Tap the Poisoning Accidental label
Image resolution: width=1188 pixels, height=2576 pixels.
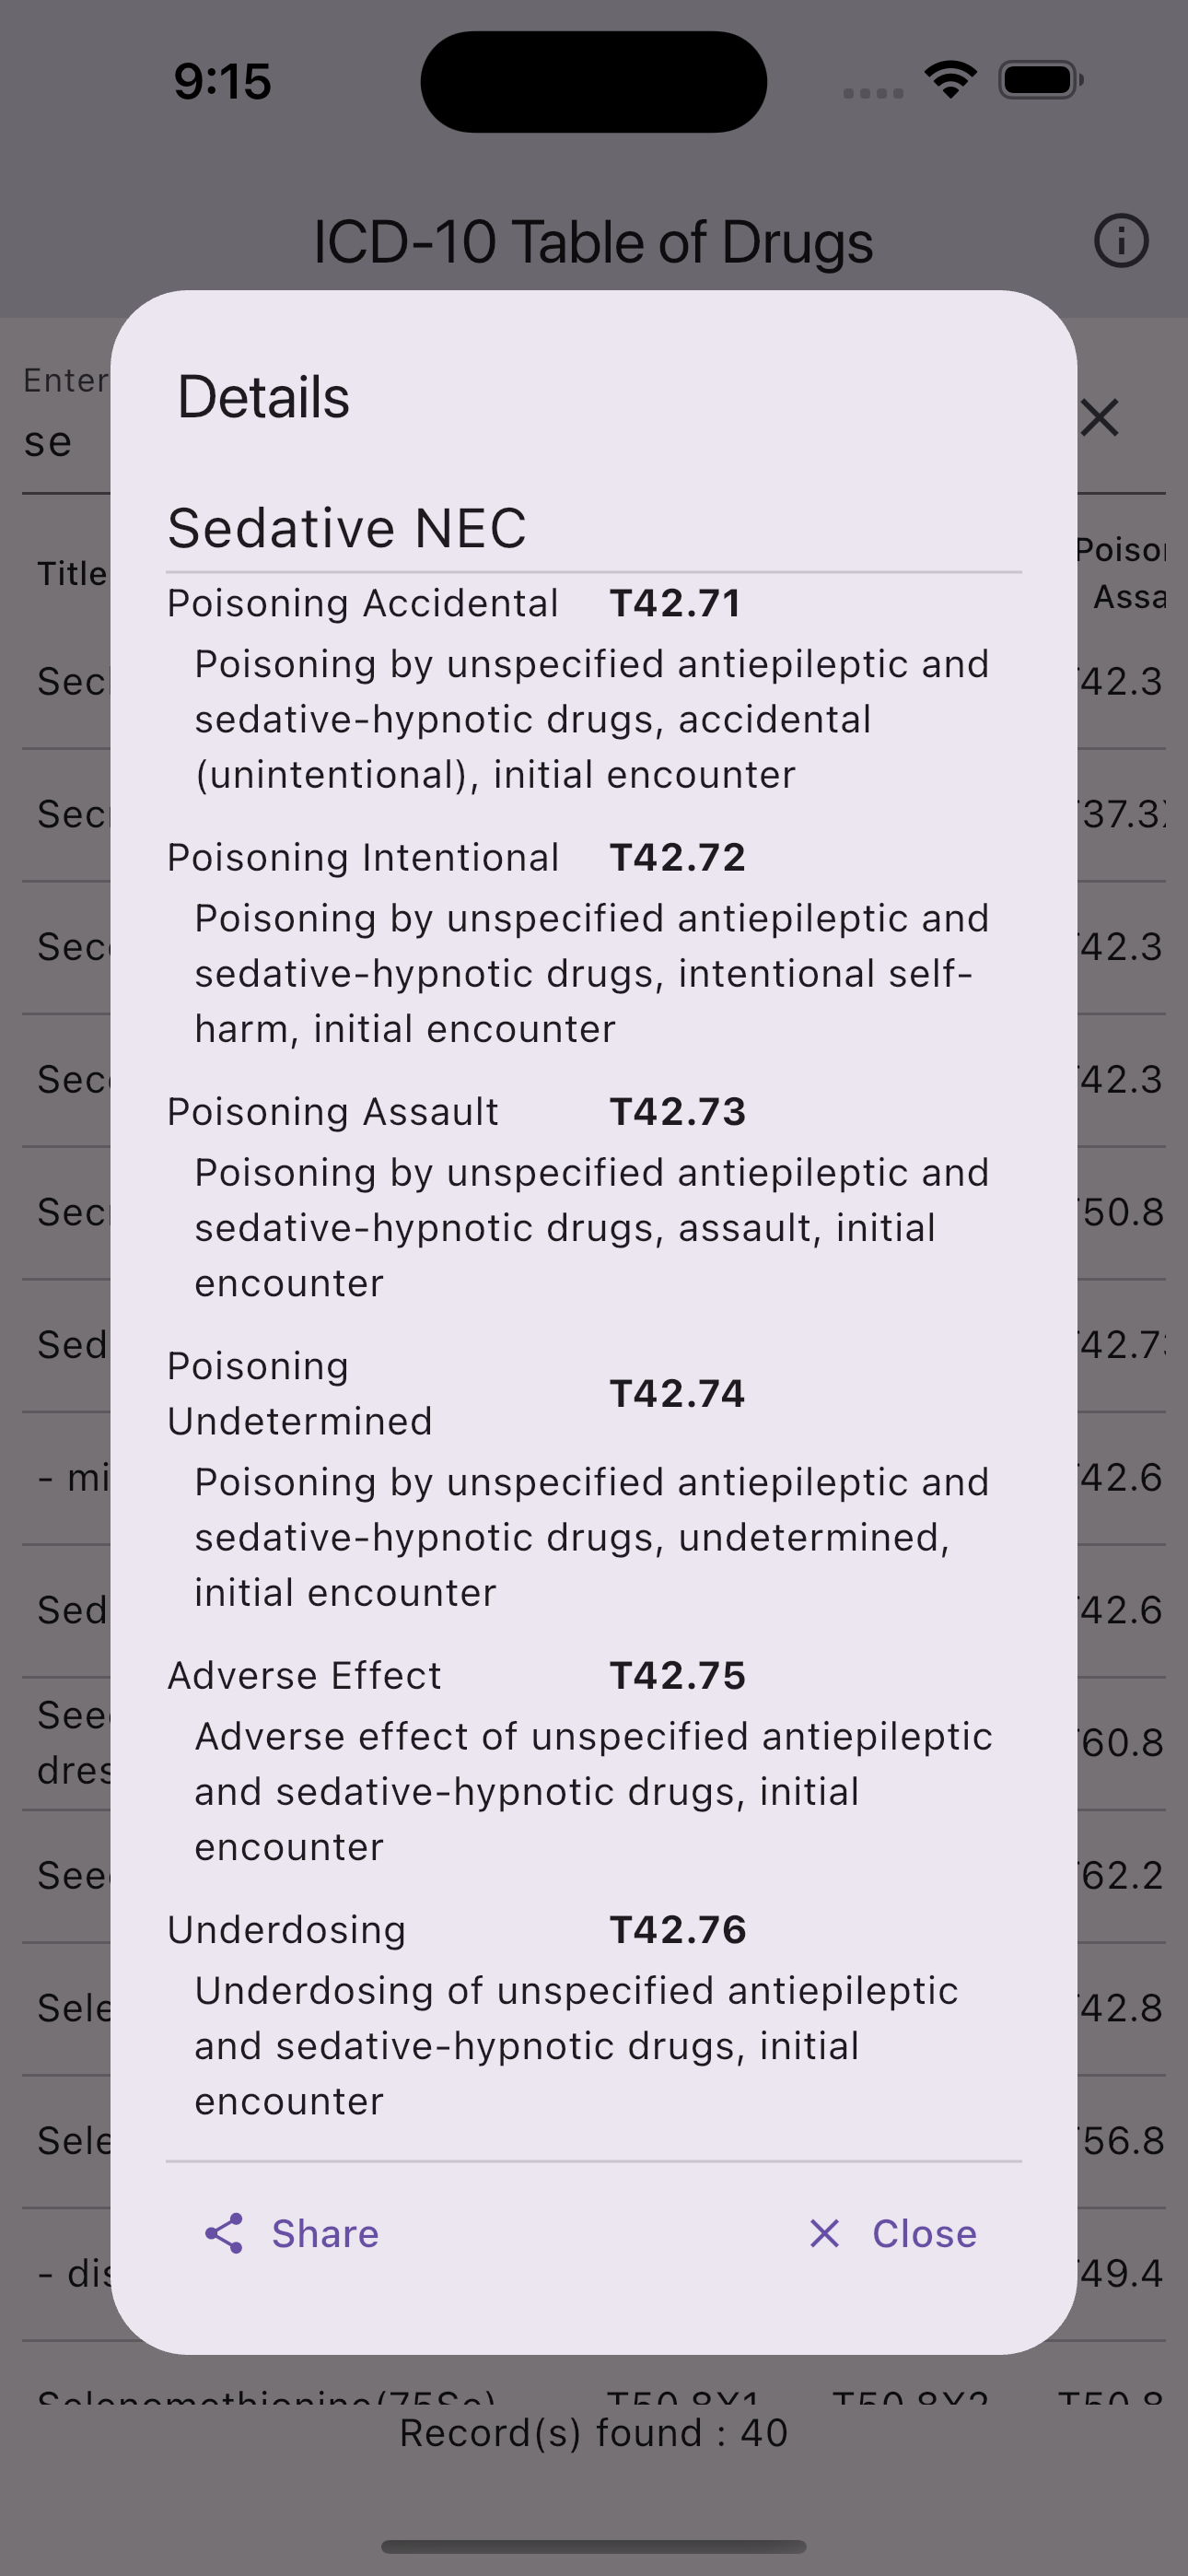(362, 603)
